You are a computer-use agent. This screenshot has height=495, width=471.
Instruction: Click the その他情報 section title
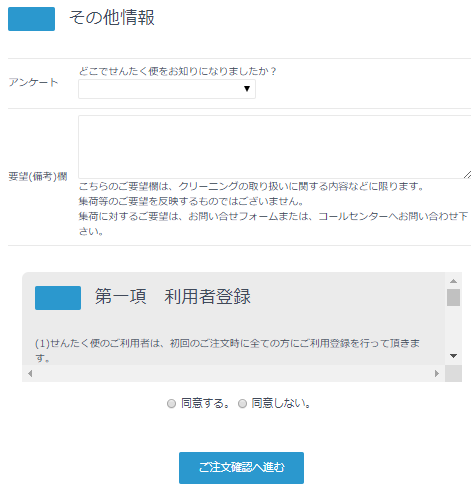pyautogui.click(x=112, y=18)
